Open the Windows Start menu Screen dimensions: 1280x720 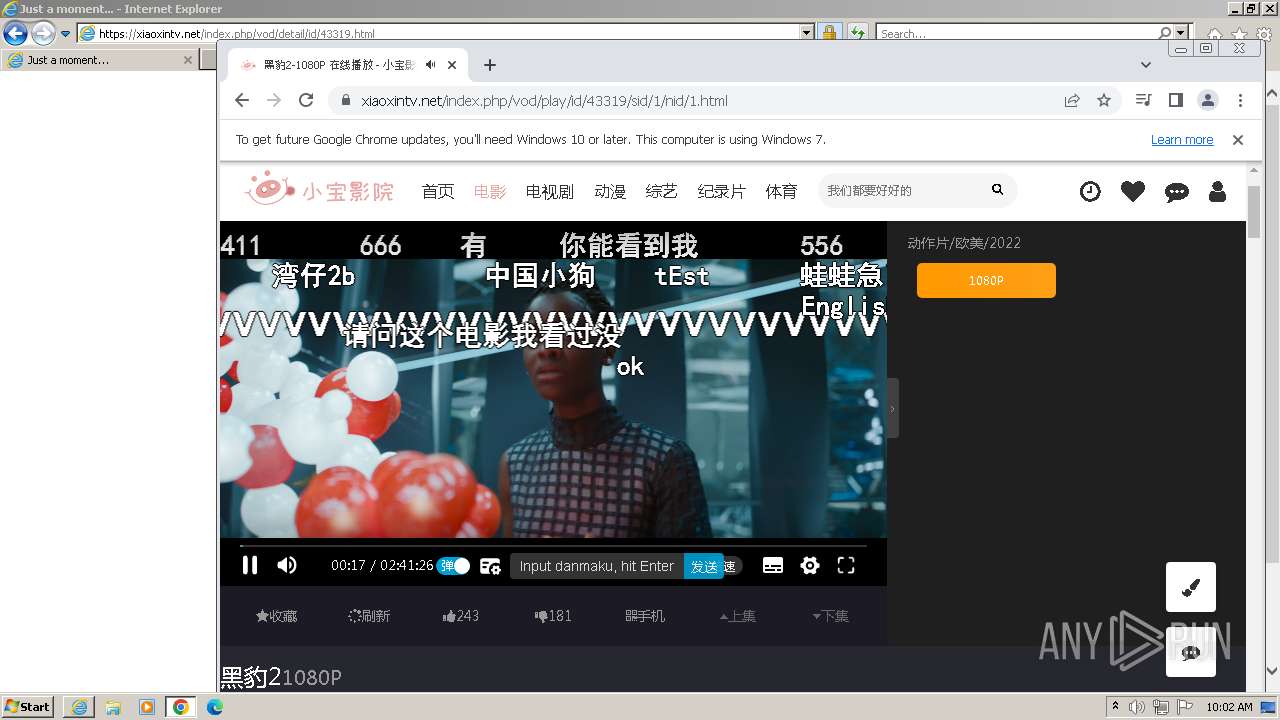click(28, 707)
